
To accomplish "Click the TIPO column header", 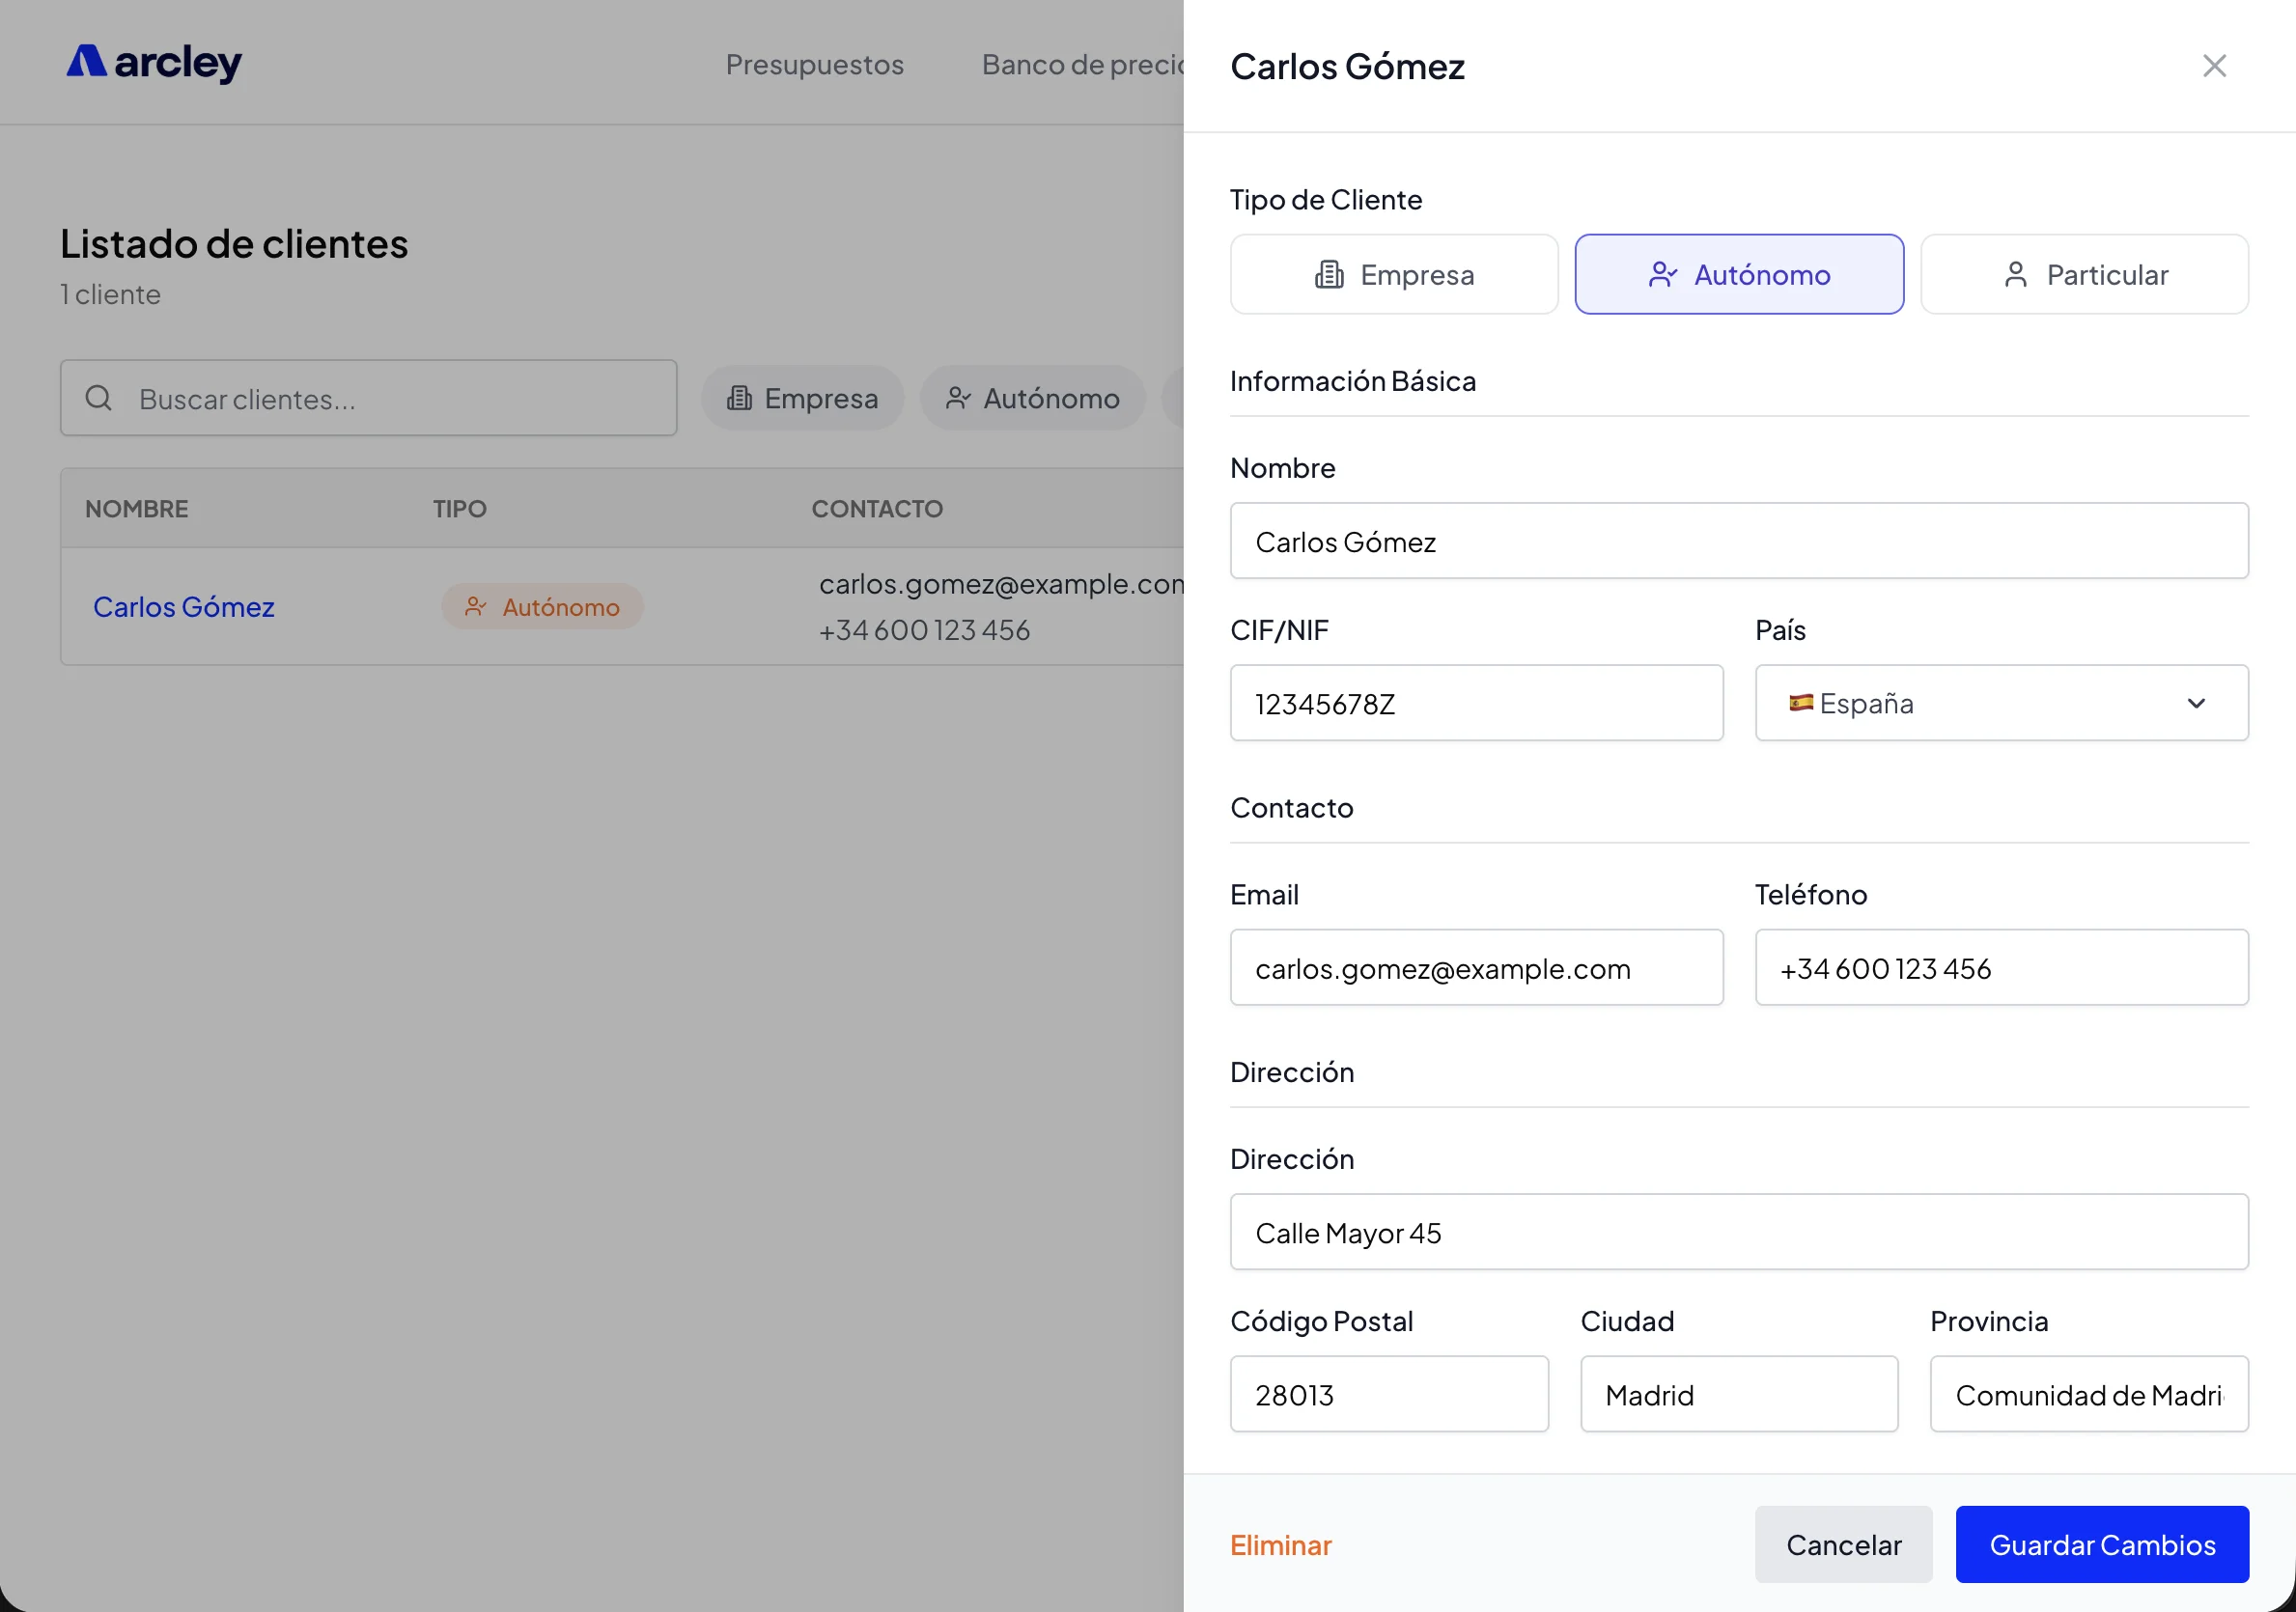I will 459,508.
